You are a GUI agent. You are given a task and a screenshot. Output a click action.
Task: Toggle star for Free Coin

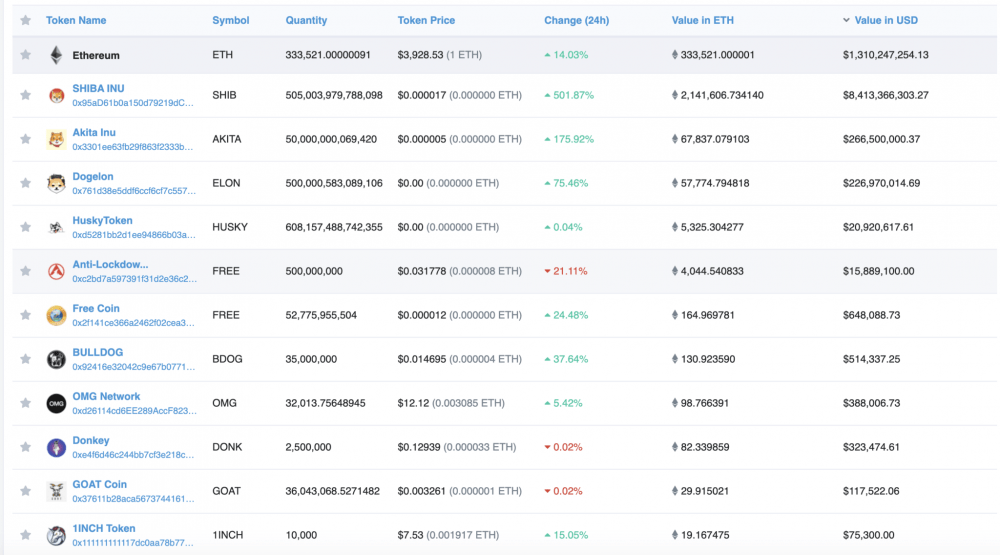[x=26, y=315]
